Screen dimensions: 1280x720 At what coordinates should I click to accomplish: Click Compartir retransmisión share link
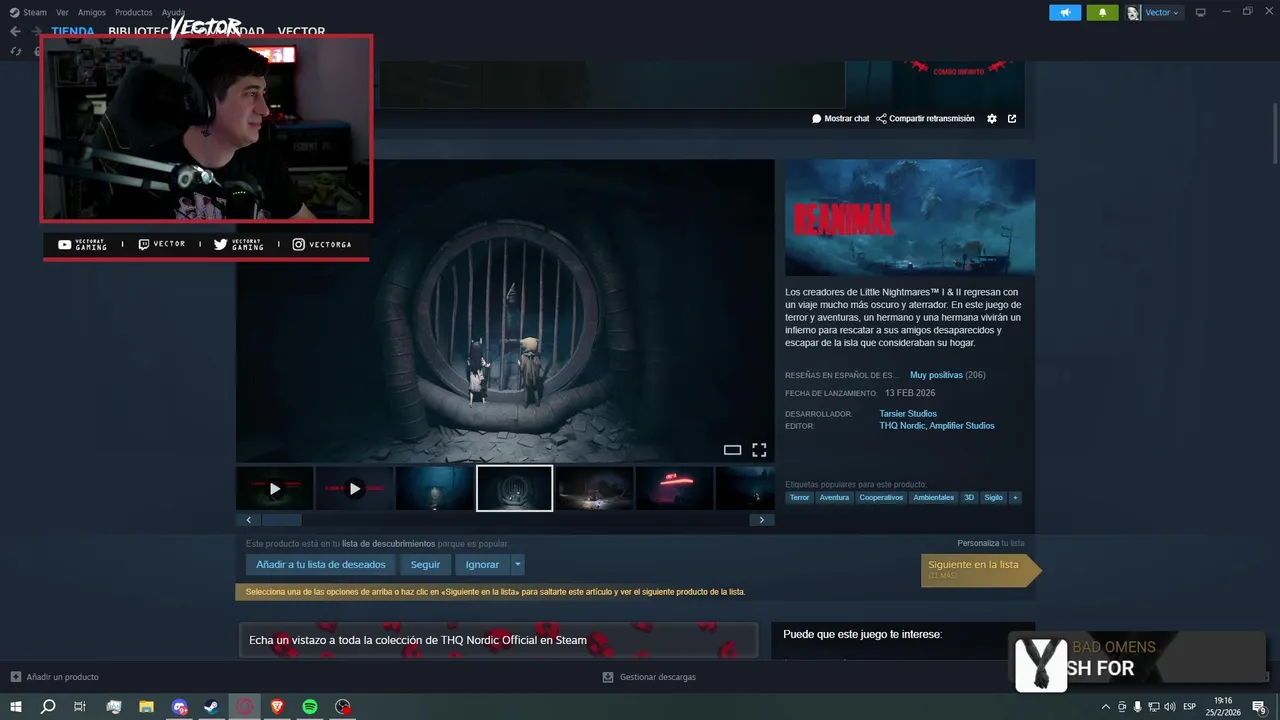(925, 118)
